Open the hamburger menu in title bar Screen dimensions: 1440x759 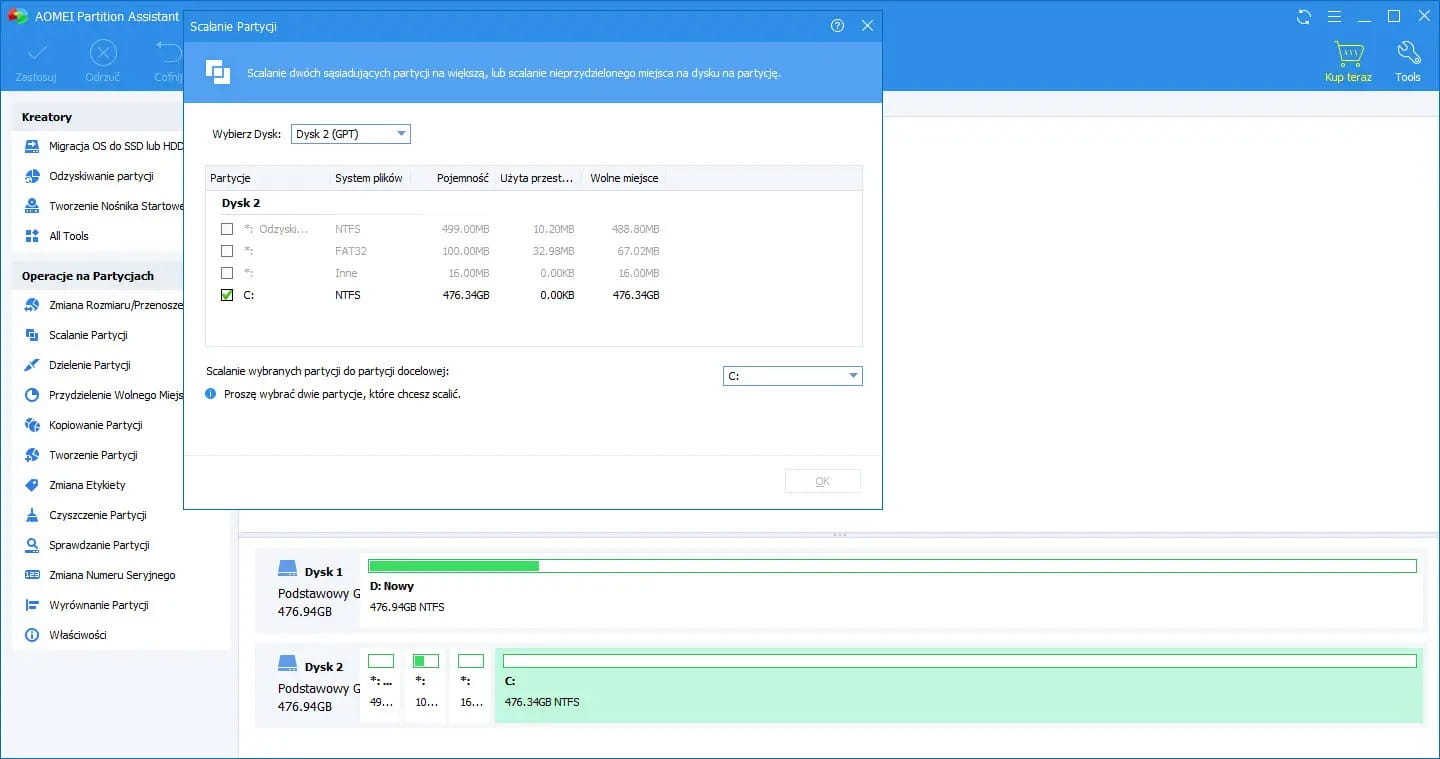tap(1333, 17)
